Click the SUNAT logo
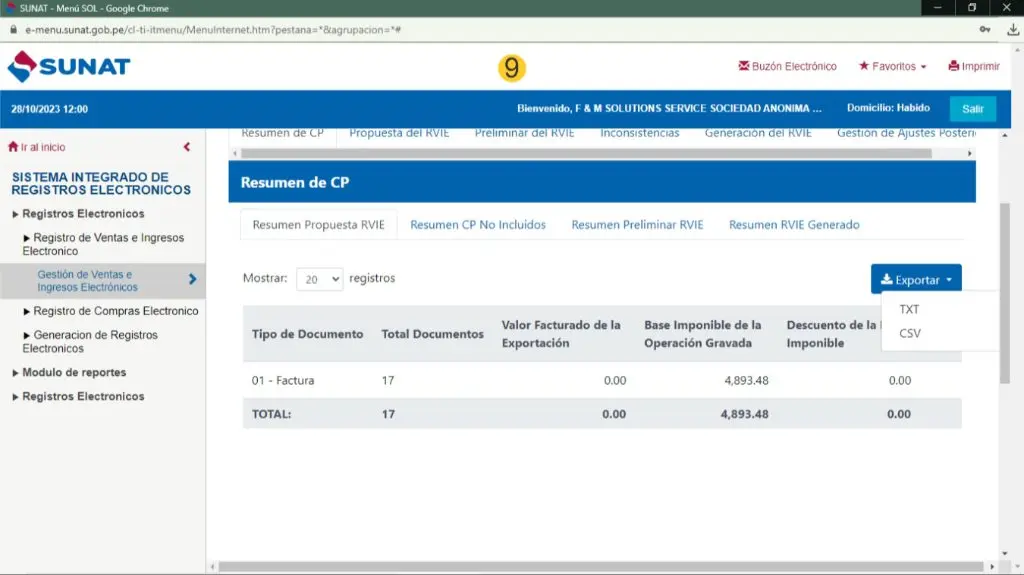Viewport: 1024px width, 575px height. click(69, 67)
